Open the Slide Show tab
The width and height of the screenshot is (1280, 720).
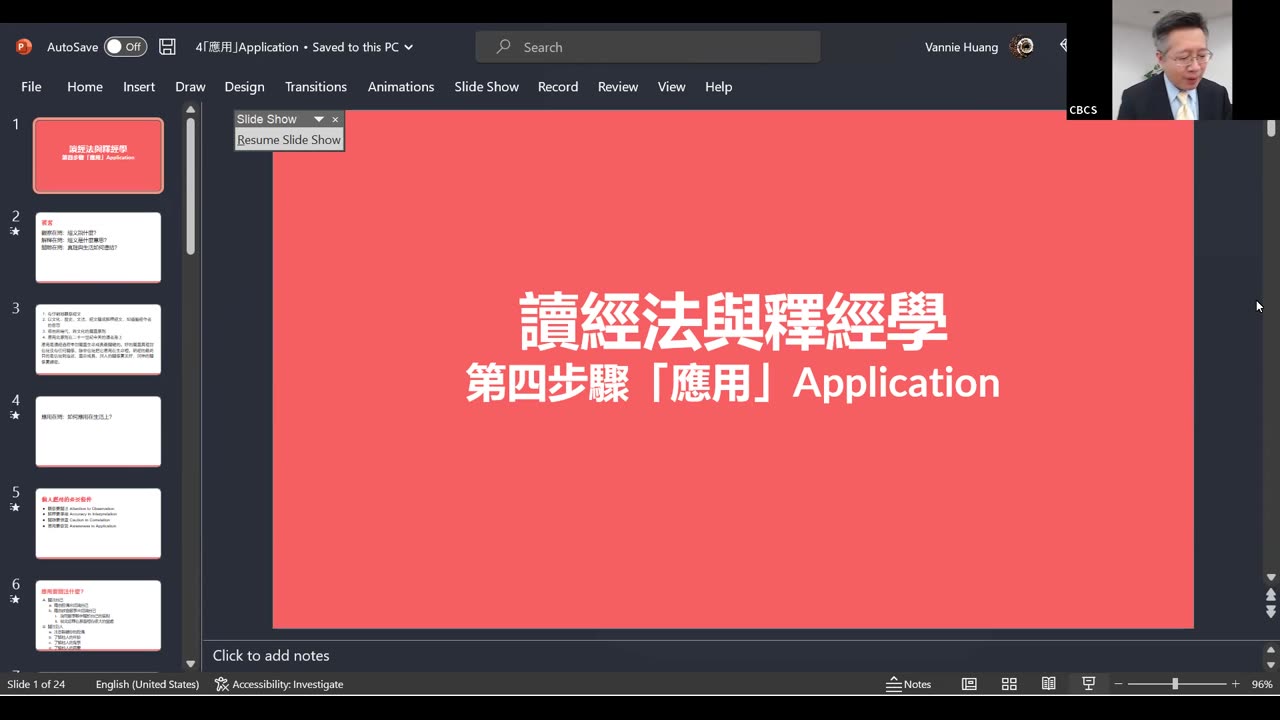point(487,87)
